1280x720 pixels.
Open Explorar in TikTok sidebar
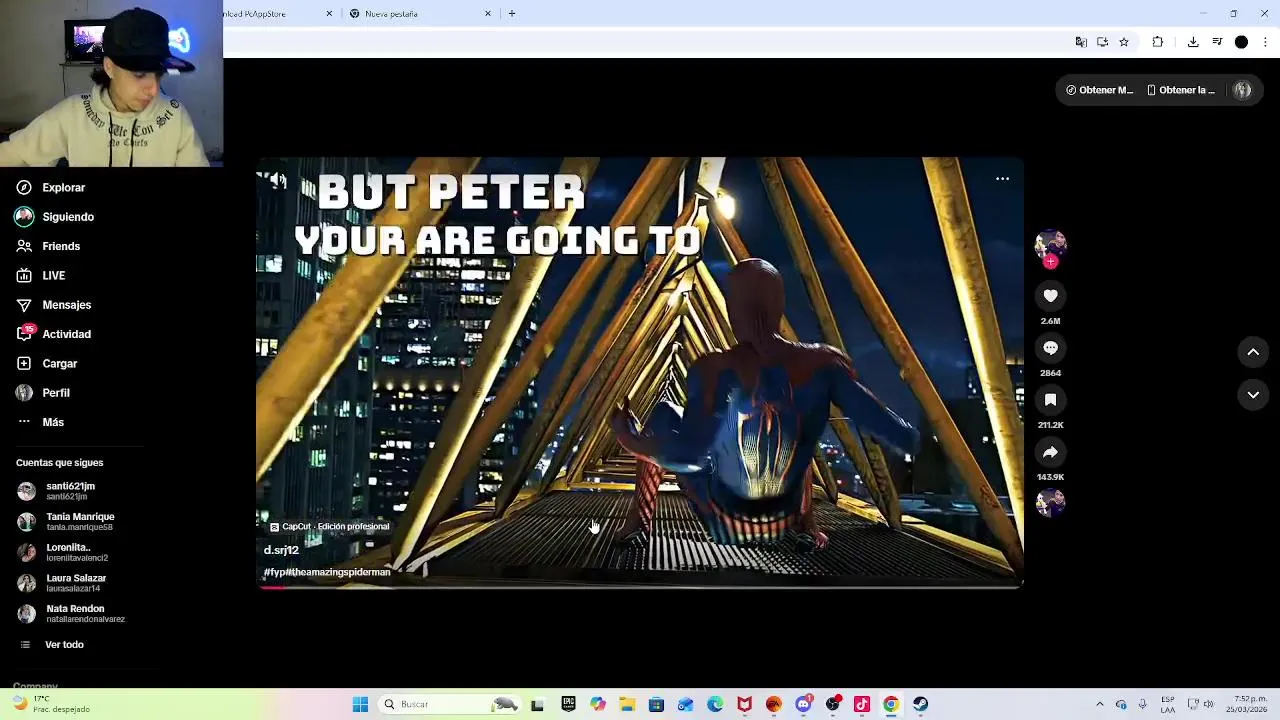click(50, 188)
